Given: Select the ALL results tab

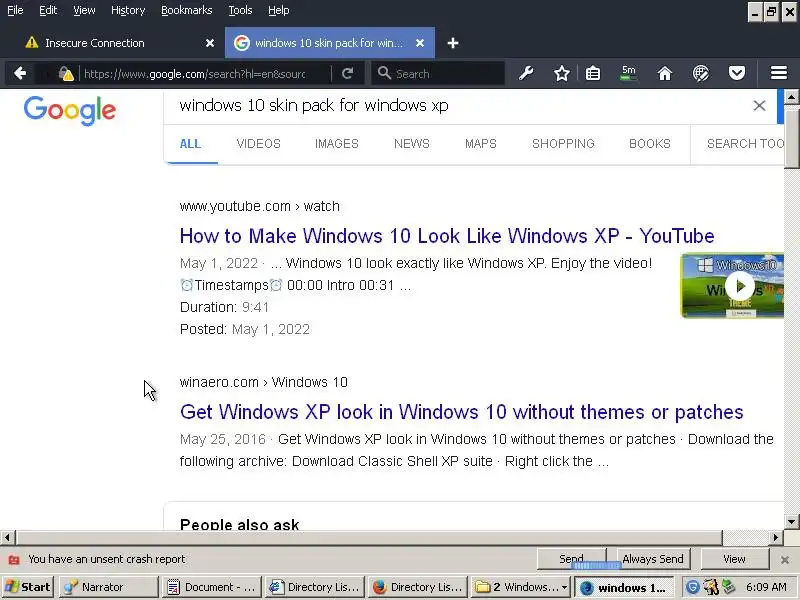Looking at the screenshot, I should point(190,144).
